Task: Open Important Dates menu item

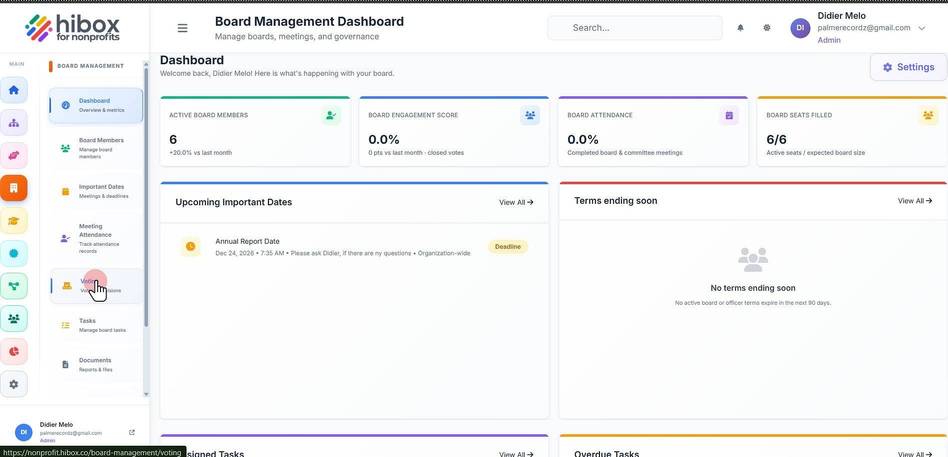Action: coord(96,191)
